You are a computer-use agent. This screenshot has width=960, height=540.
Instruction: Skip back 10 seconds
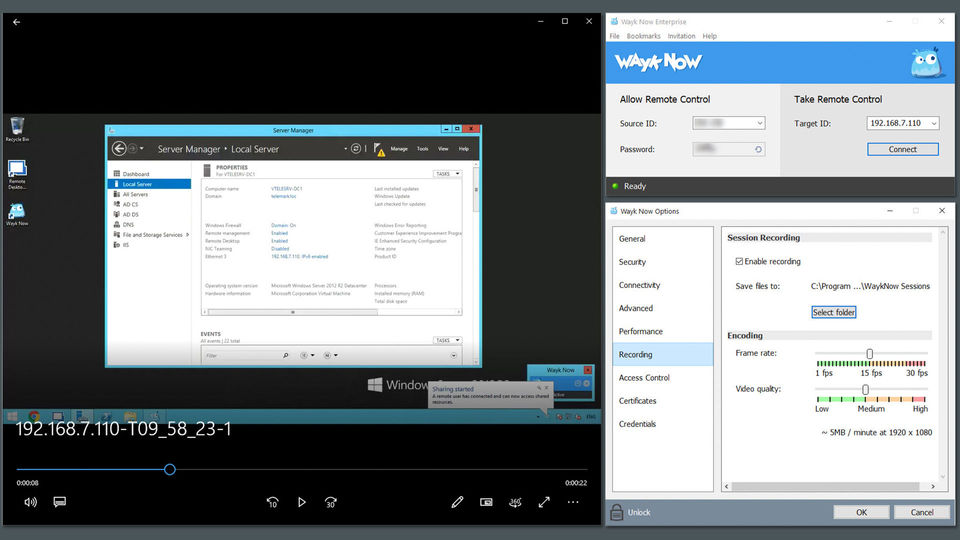coord(272,502)
